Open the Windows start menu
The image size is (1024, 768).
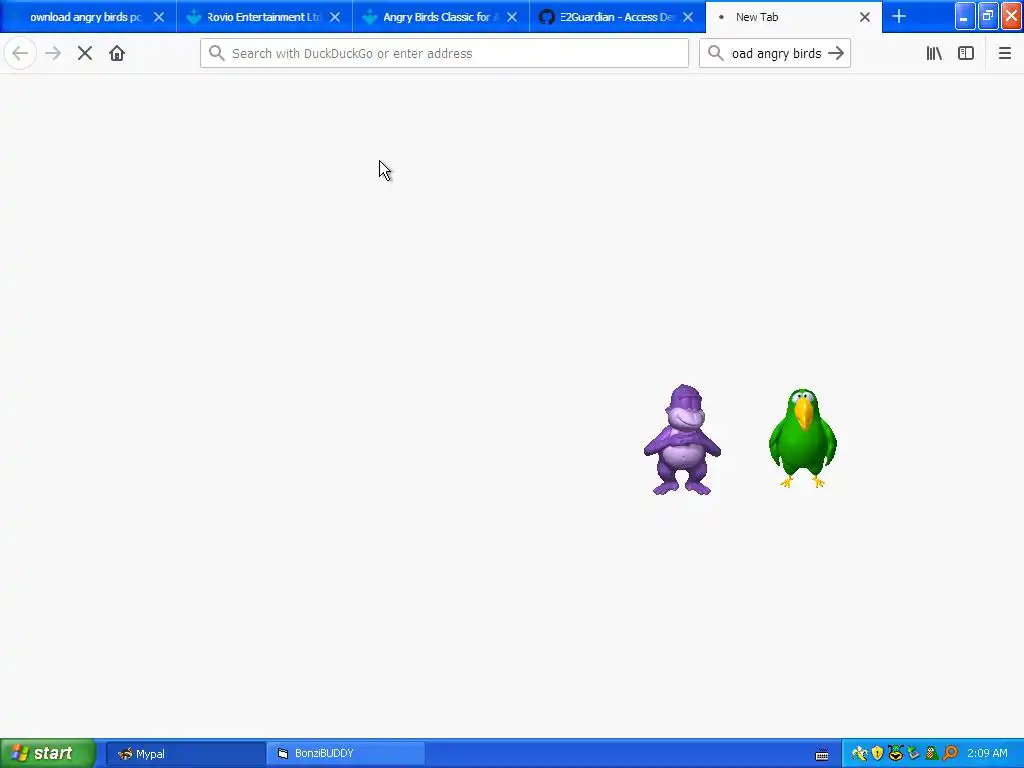click(x=47, y=753)
